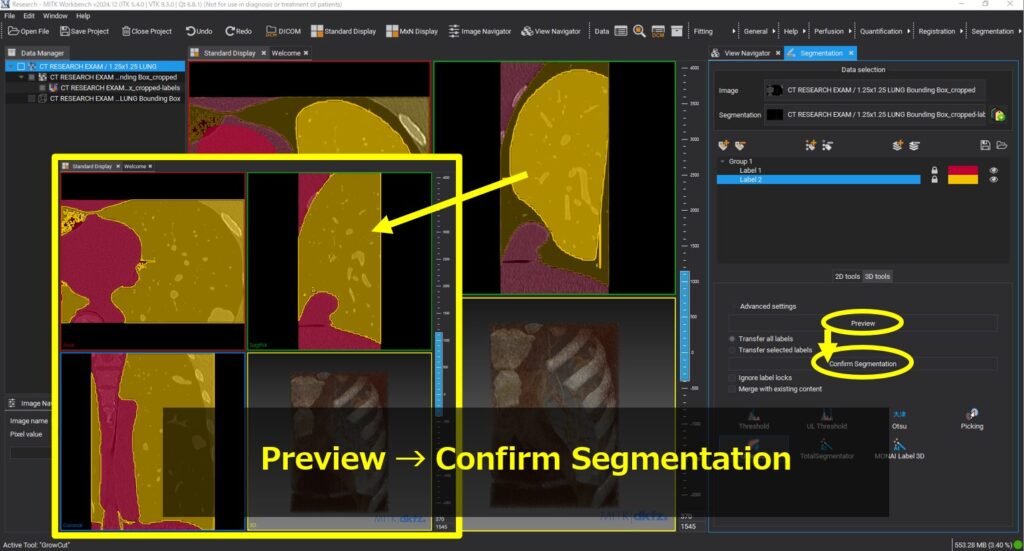
Task: Enable Ignore label locks checkbox
Action: [732, 377]
